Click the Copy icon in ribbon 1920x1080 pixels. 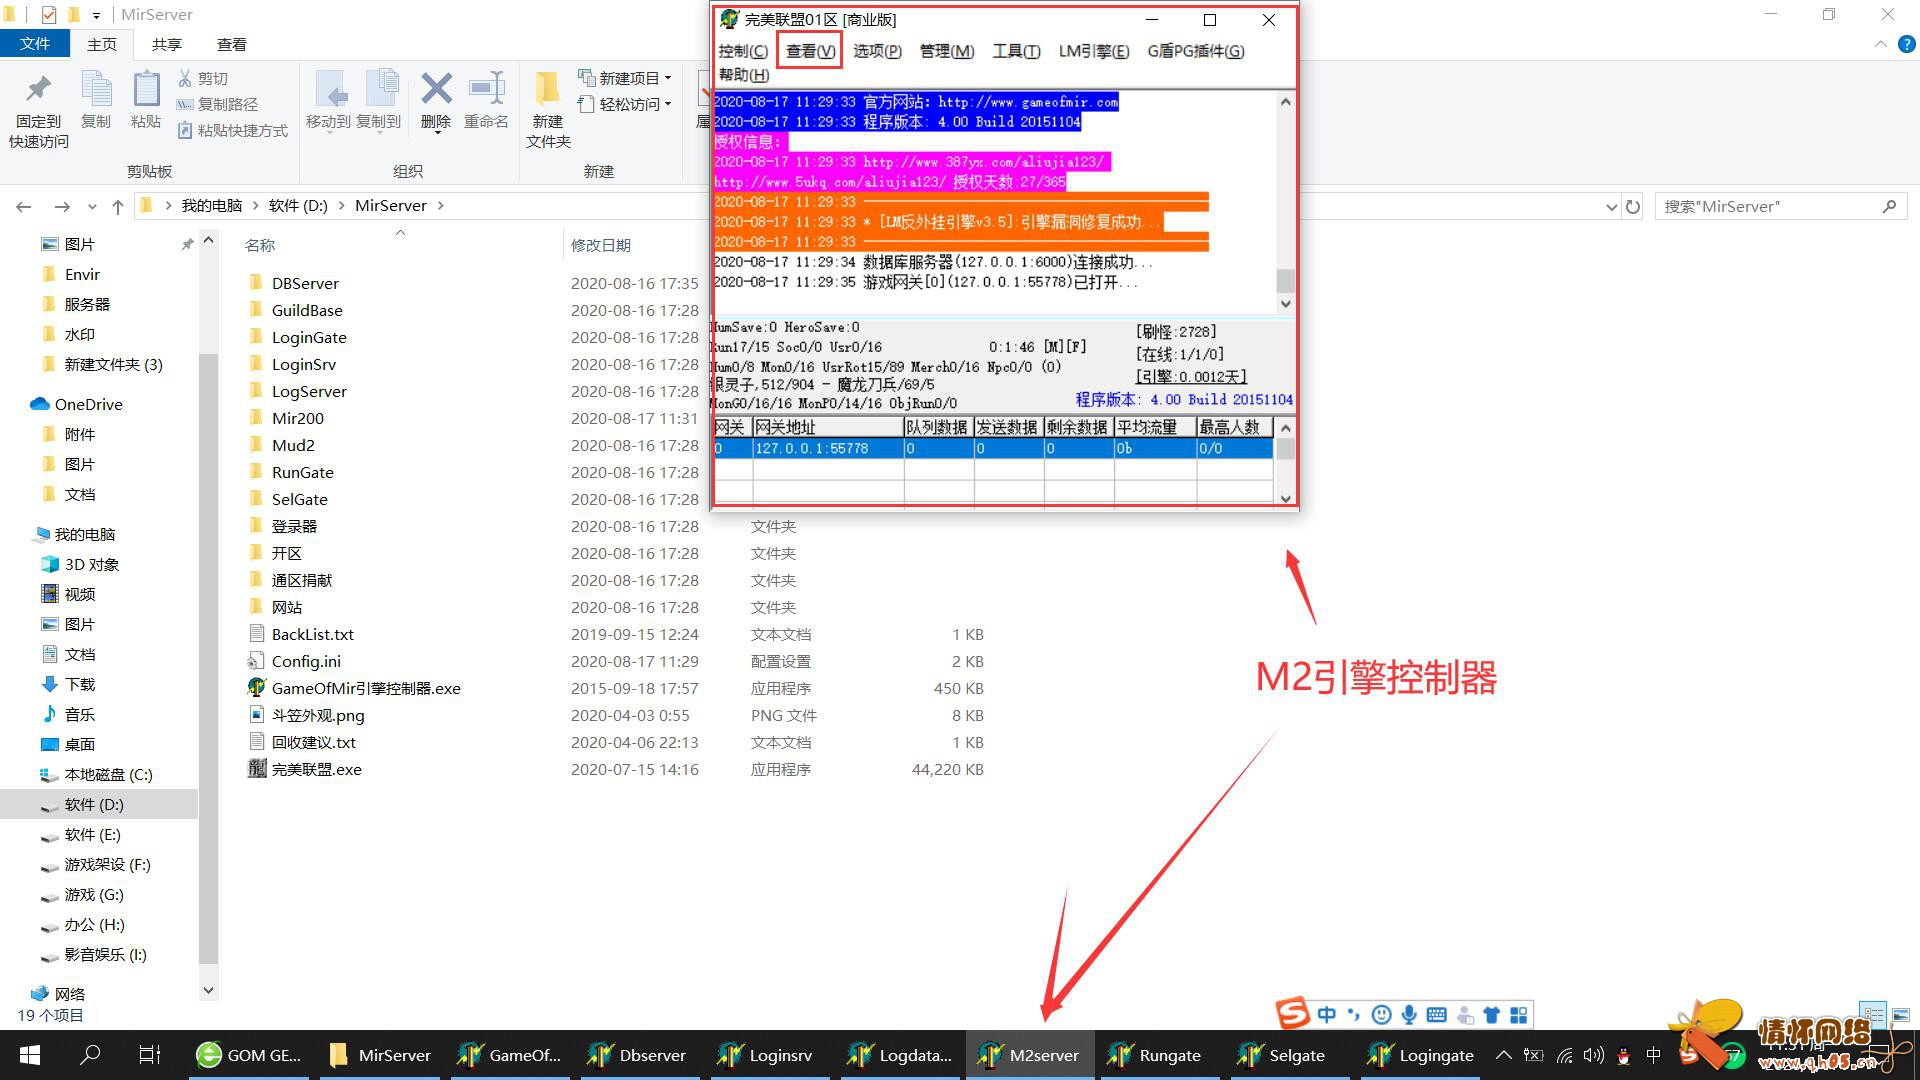(x=96, y=90)
